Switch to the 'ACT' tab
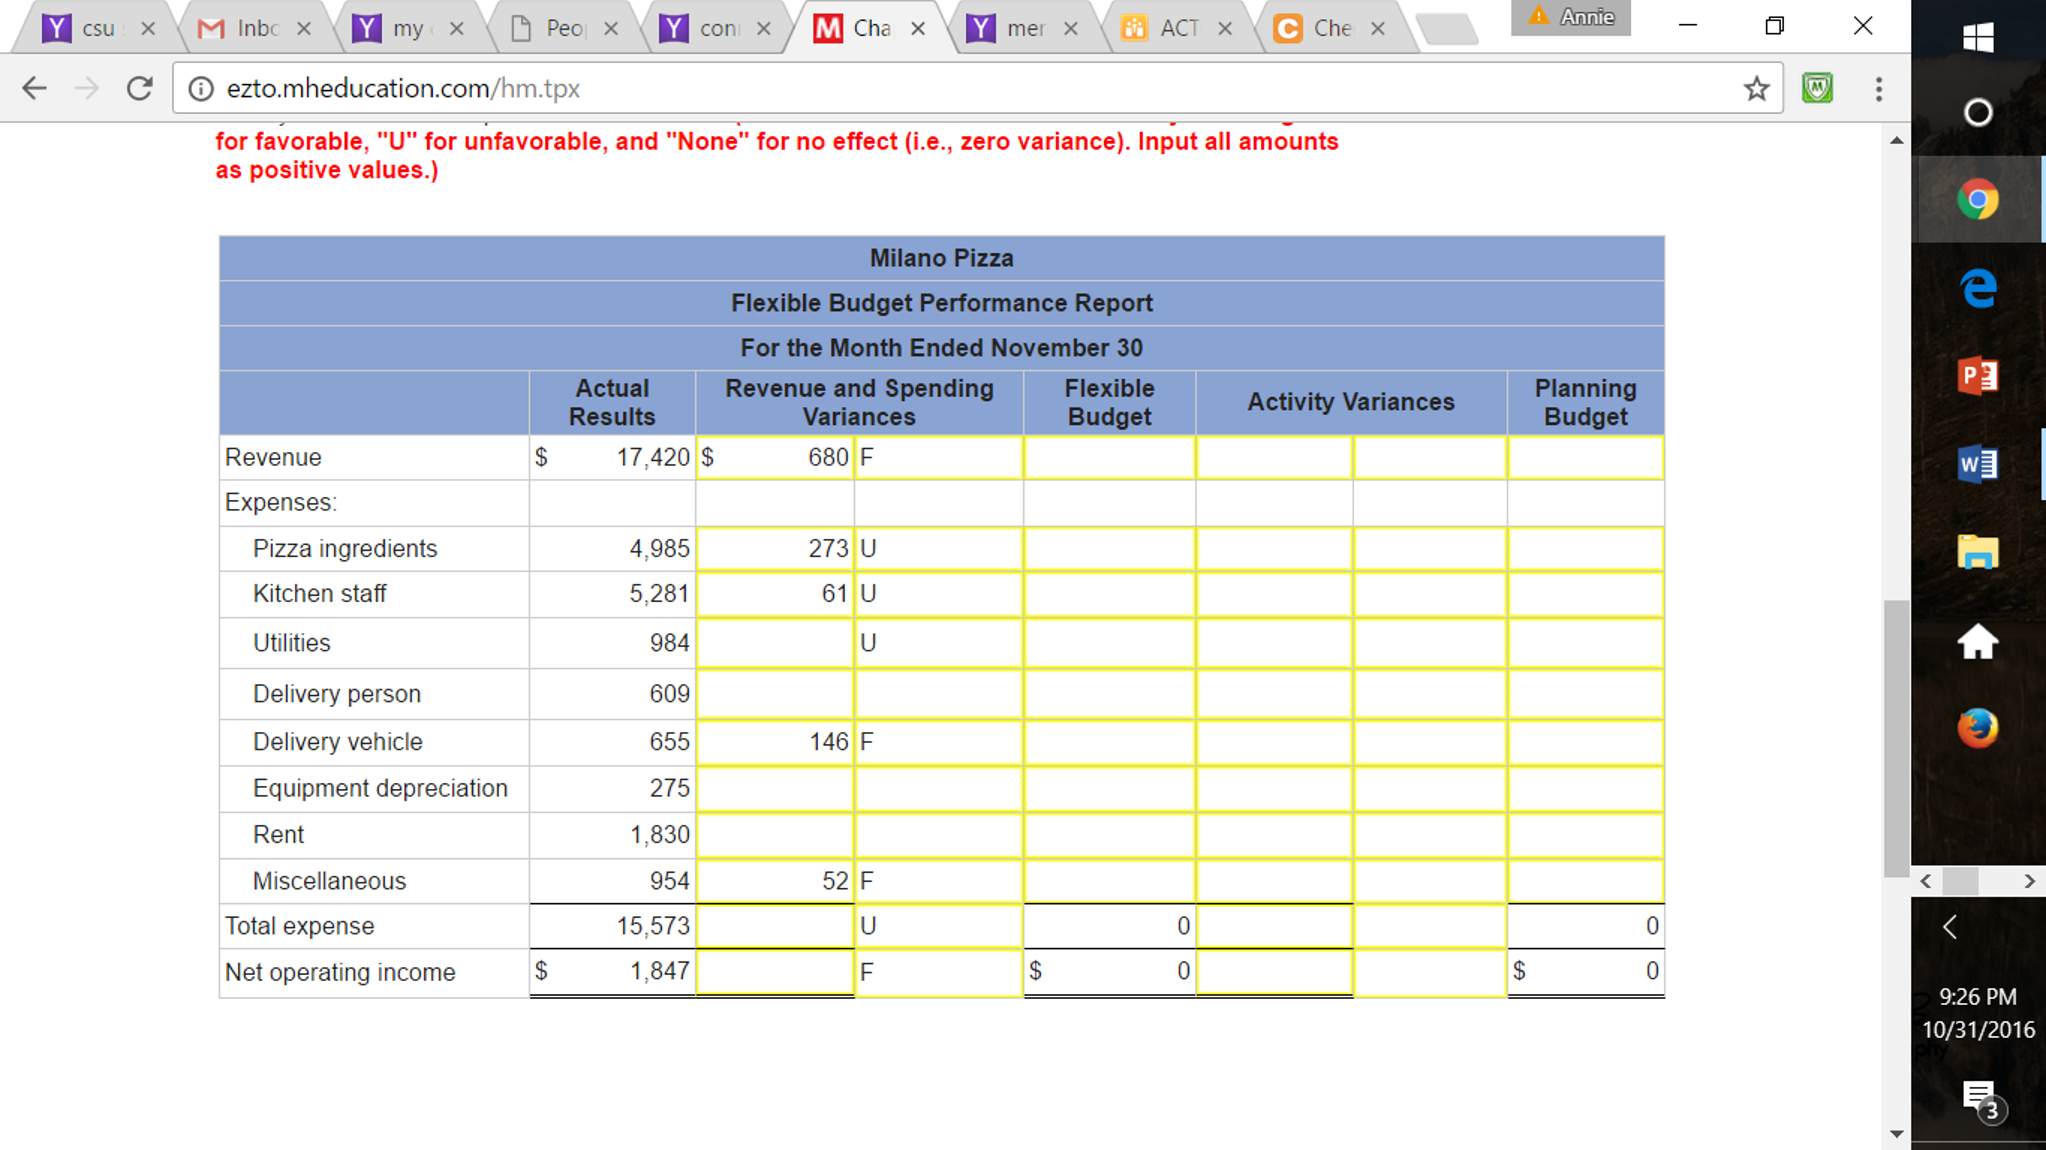 pyautogui.click(x=1177, y=28)
